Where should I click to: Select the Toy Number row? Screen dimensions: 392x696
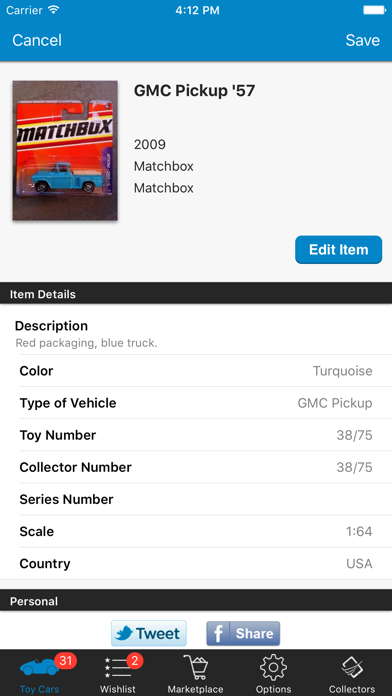click(196, 435)
